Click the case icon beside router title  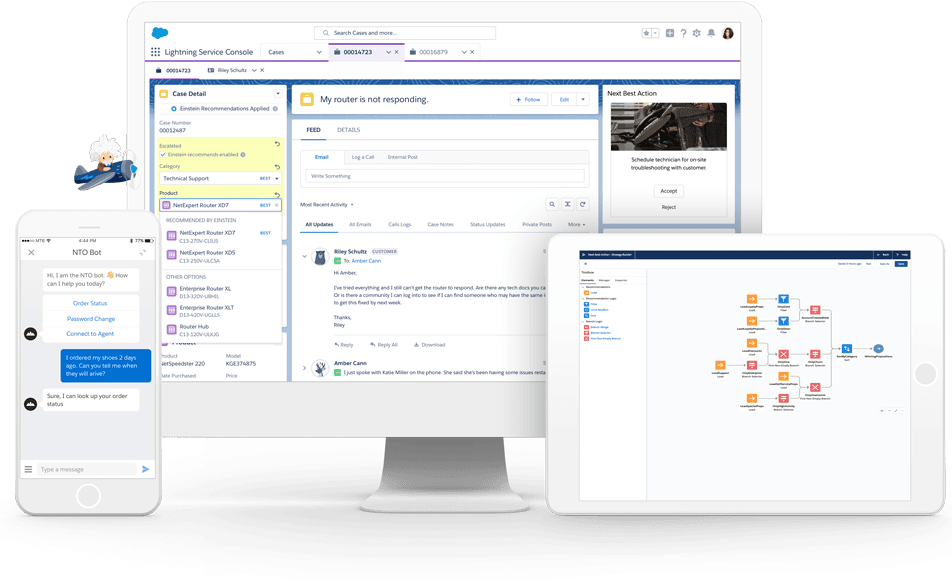click(x=307, y=99)
